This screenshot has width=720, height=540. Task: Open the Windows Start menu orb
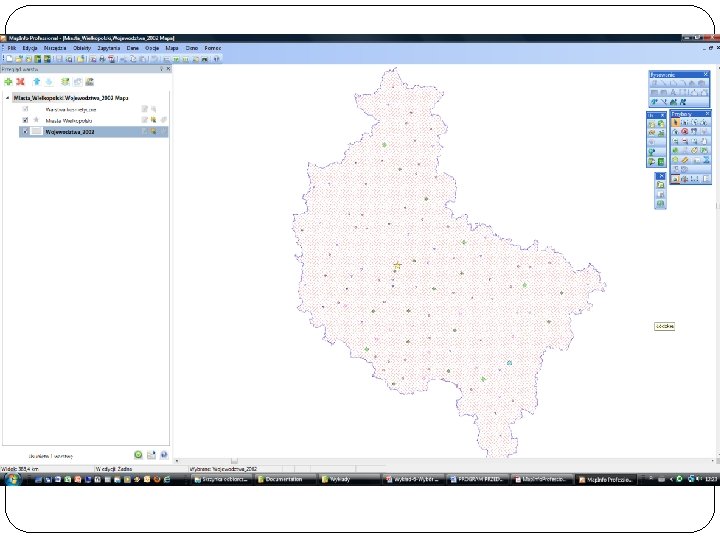pos(12,479)
